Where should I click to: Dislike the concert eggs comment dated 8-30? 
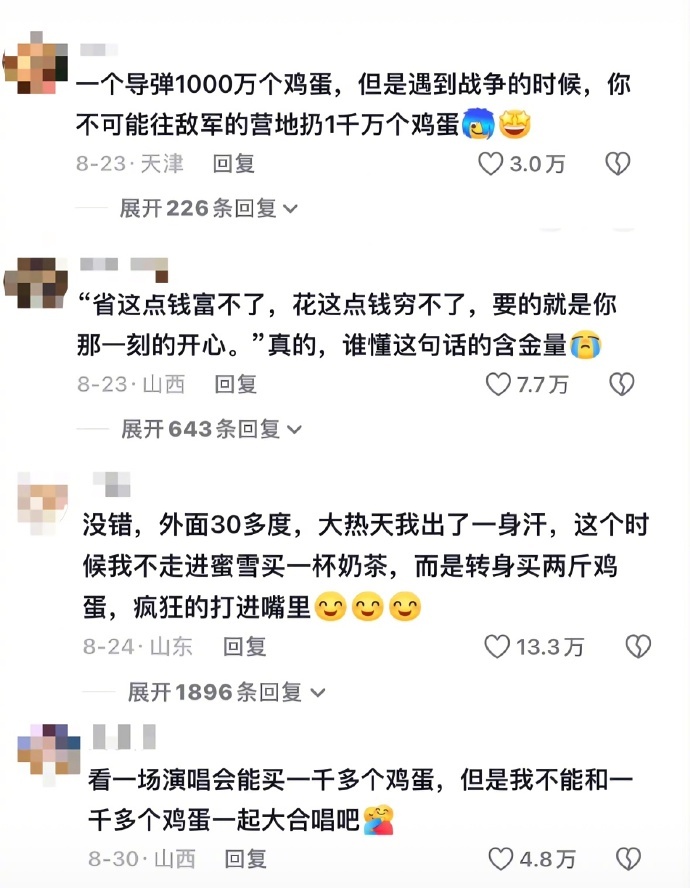pos(628,859)
